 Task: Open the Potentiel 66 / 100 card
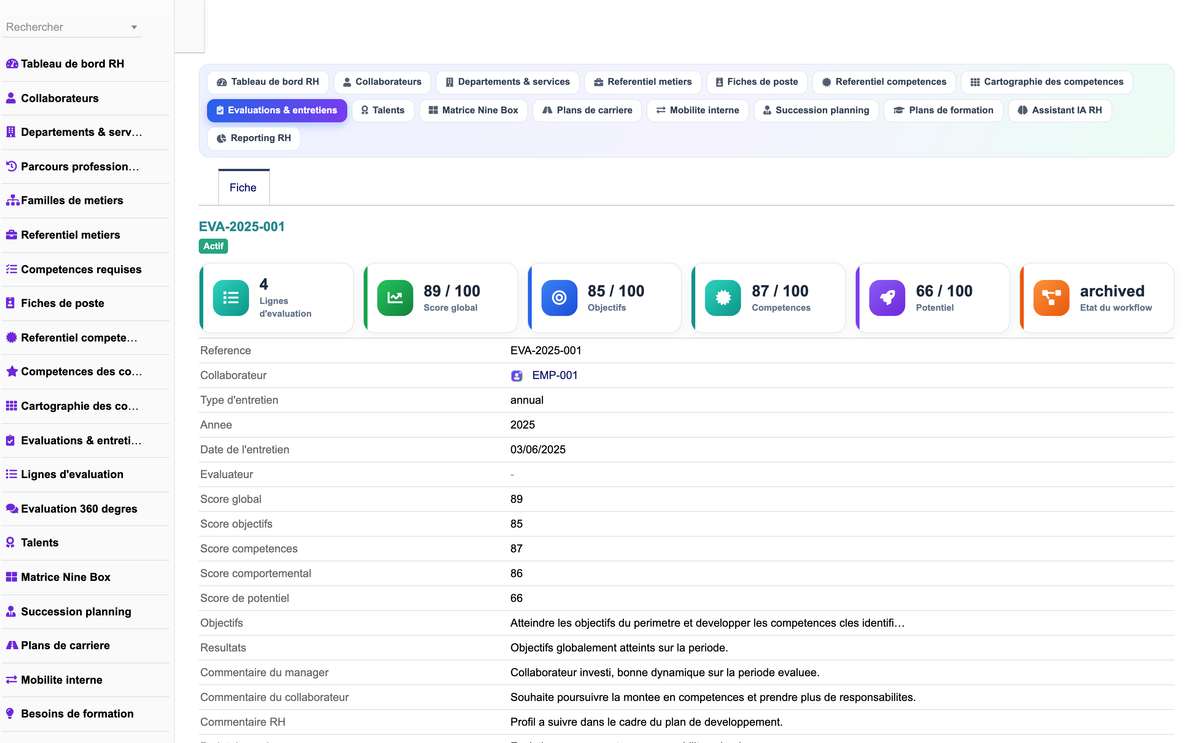[932, 298]
